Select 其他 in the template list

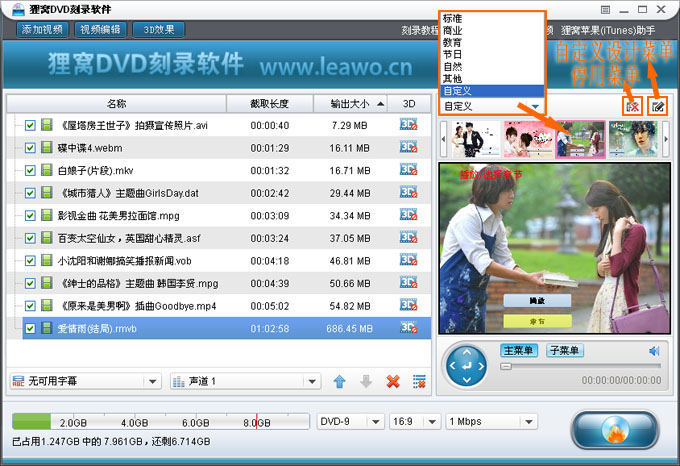click(x=492, y=79)
